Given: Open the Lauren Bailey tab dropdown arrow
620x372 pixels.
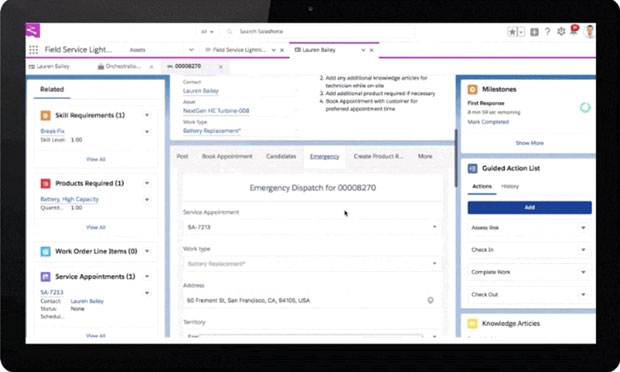Looking at the screenshot, I should [363, 50].
